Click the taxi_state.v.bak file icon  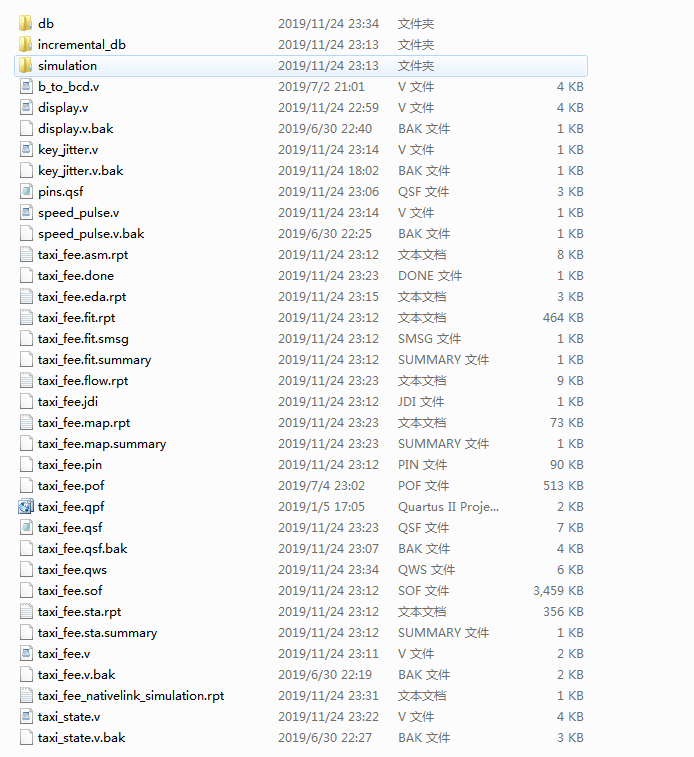click(26, 737)
